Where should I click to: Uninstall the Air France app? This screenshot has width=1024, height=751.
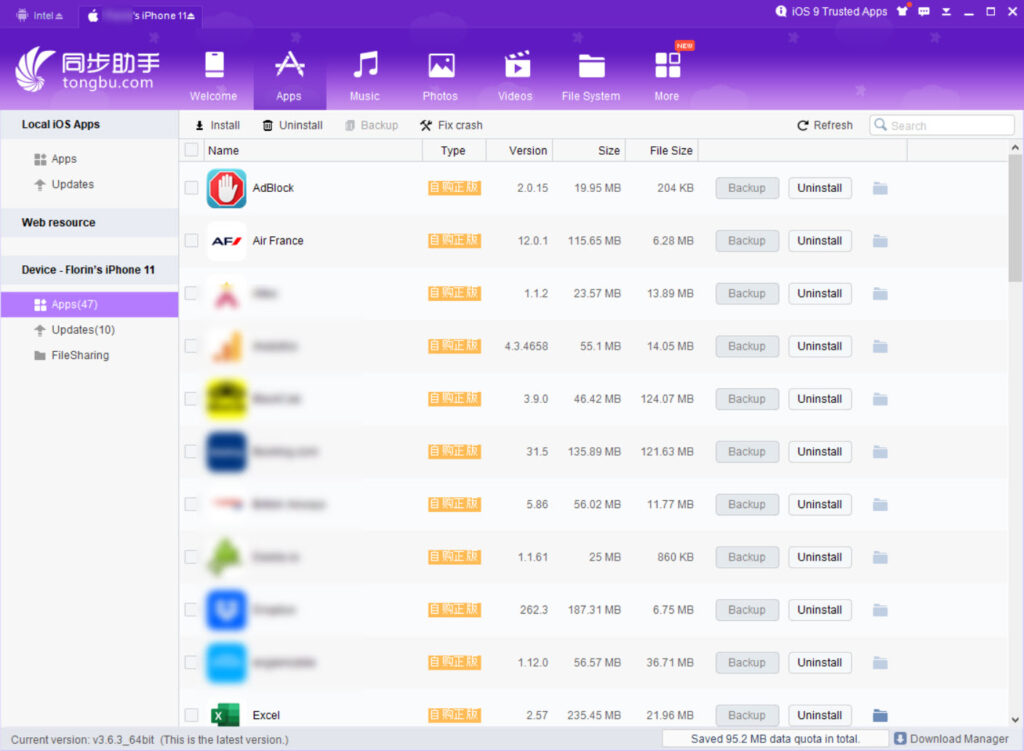(x=819, y=241)
